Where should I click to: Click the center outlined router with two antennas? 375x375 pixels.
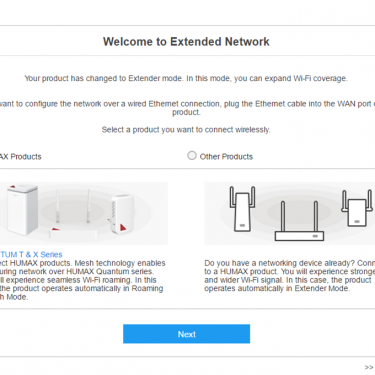299,222
